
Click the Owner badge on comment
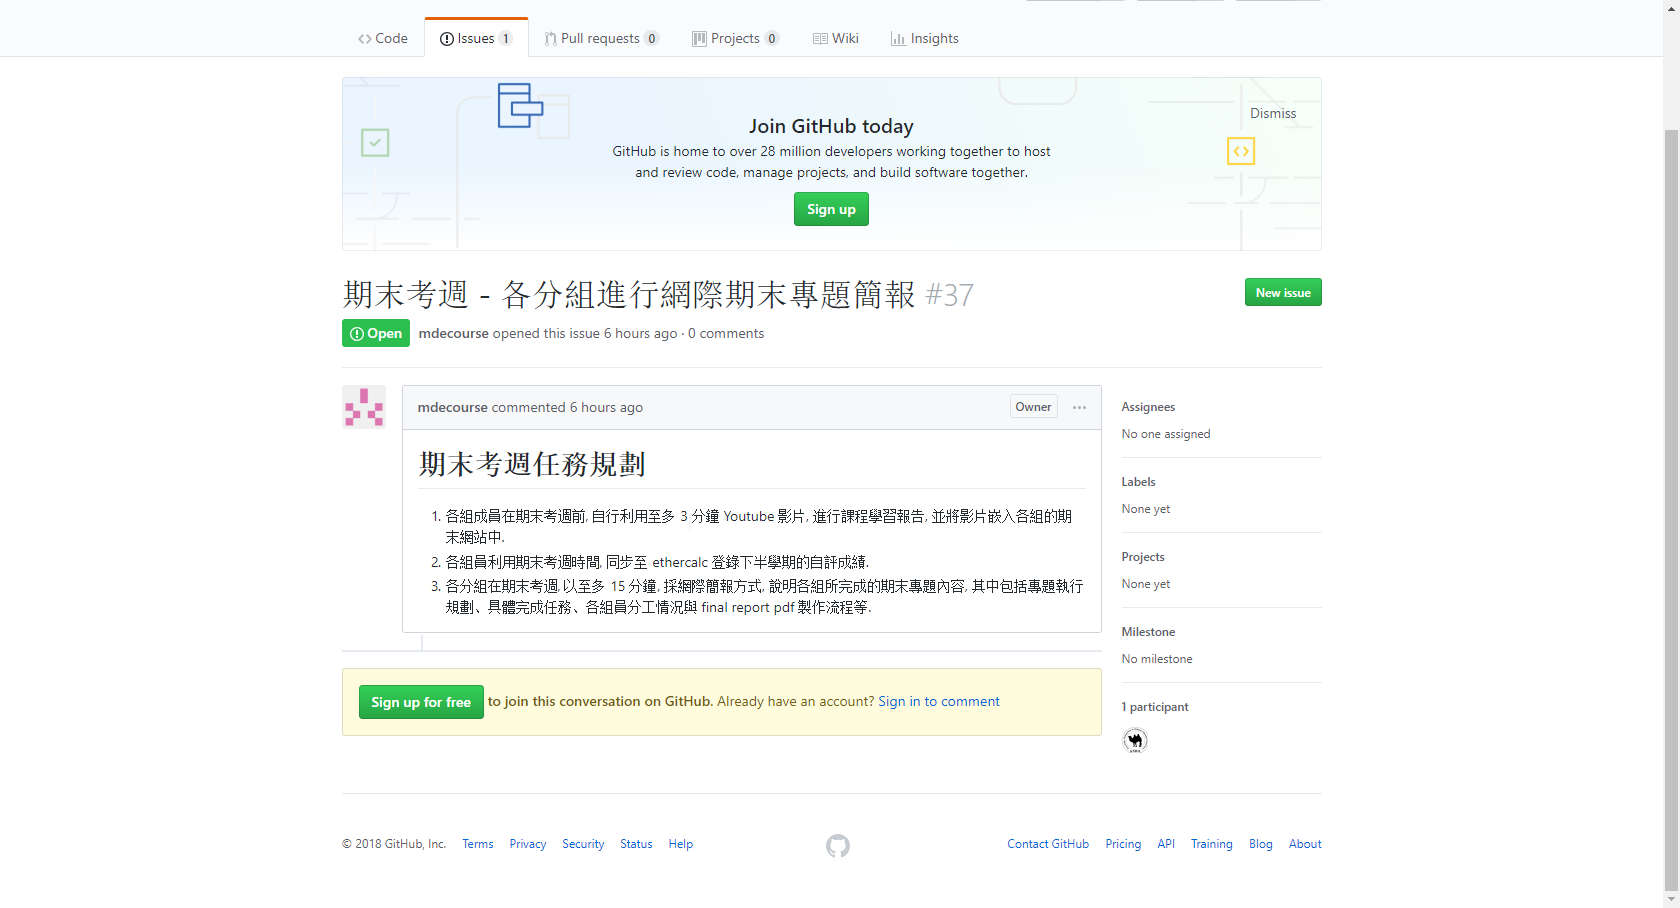1033,407
